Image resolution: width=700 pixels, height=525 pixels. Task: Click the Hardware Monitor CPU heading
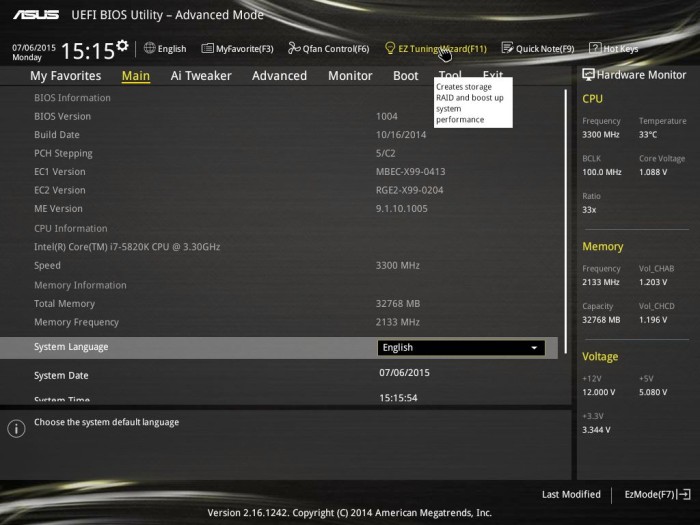(592, 99)
